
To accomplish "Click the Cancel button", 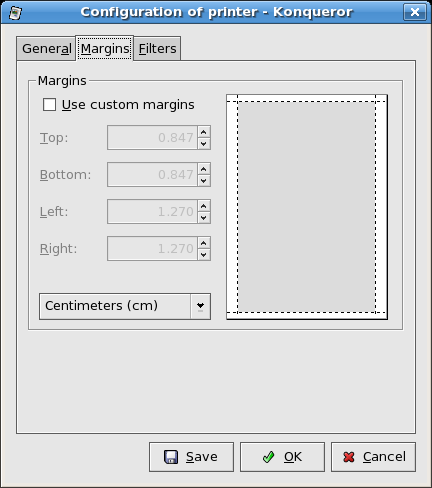I will 373,457.
